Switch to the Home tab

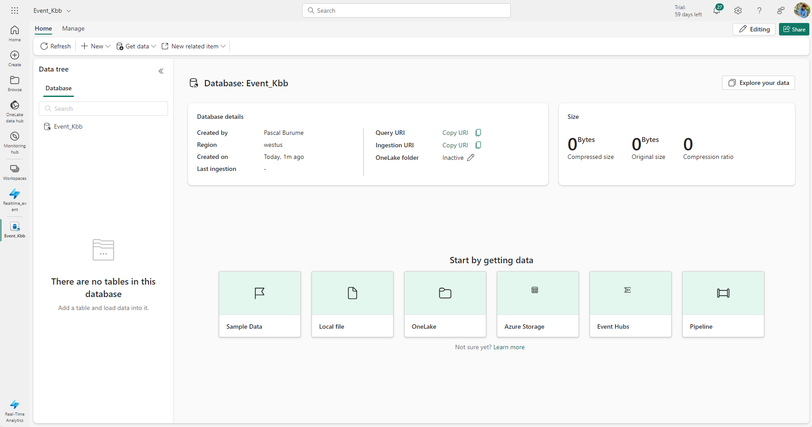[x=44, y=28]
